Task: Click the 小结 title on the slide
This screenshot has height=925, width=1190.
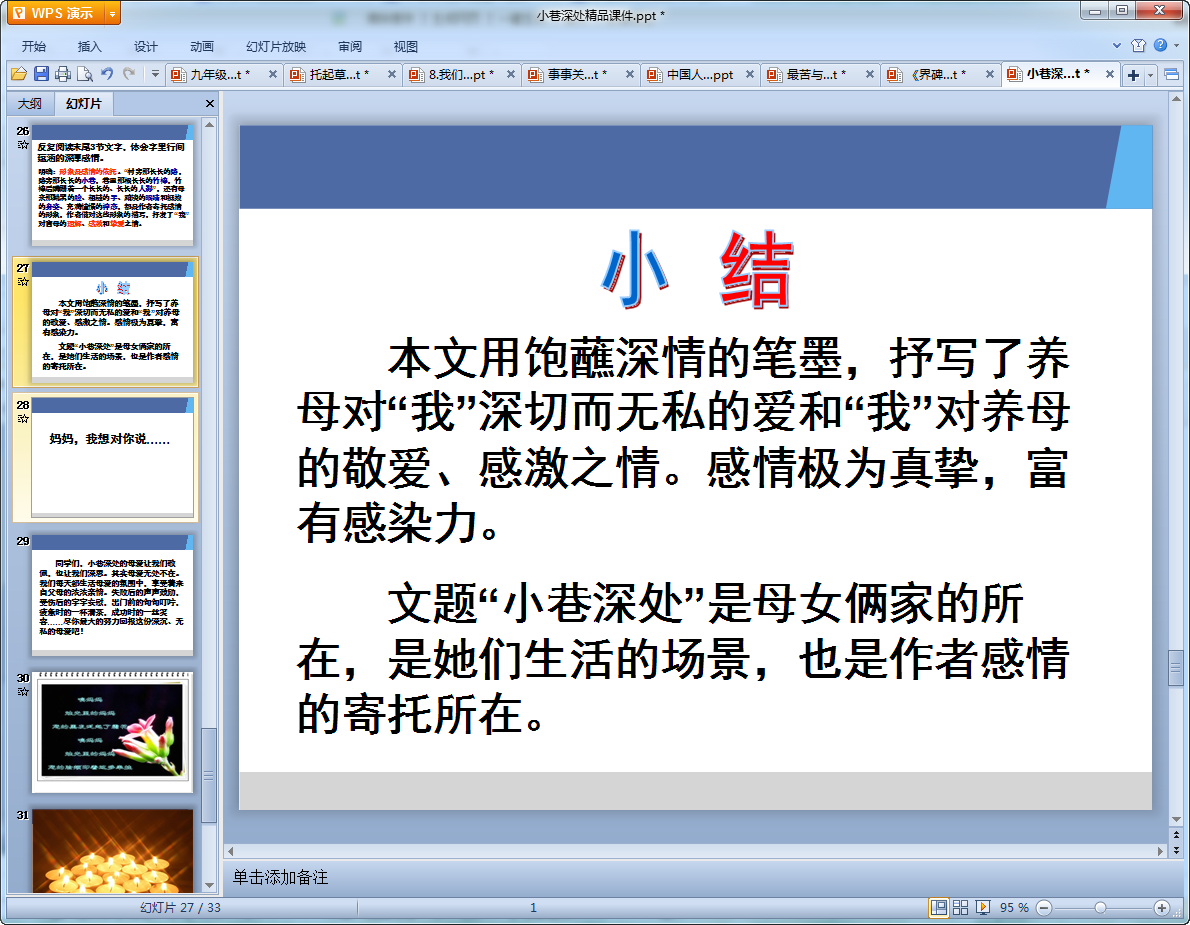Action: click(697, 270)
